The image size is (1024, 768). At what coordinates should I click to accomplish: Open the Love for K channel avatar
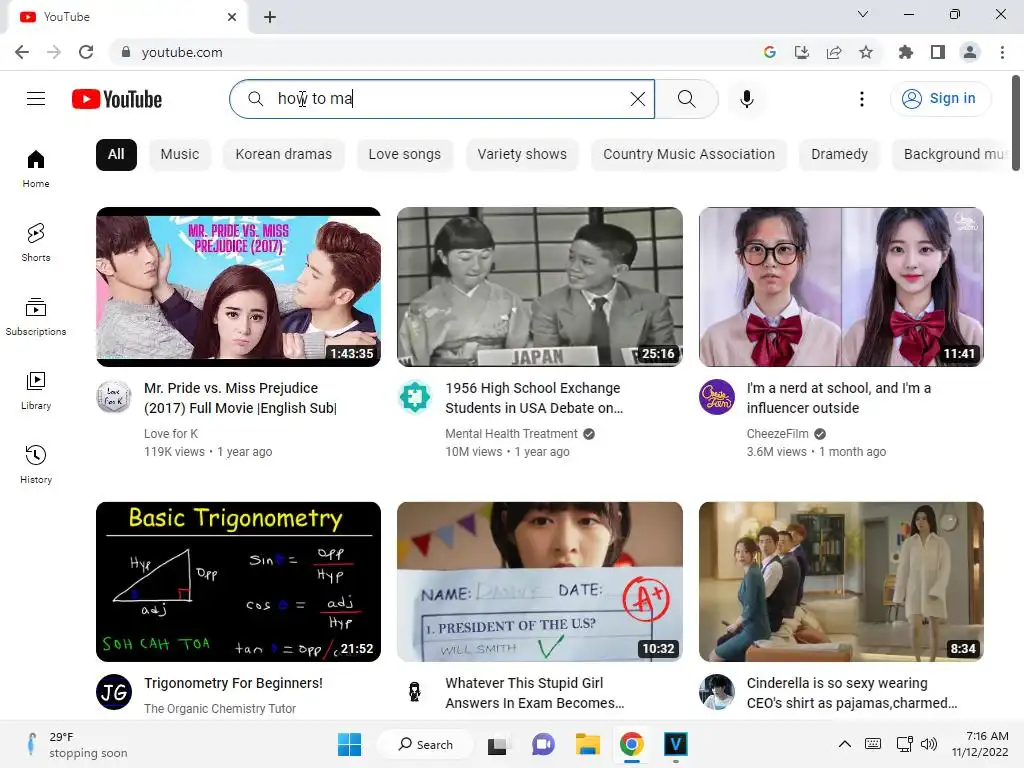[x=114, y=396]
